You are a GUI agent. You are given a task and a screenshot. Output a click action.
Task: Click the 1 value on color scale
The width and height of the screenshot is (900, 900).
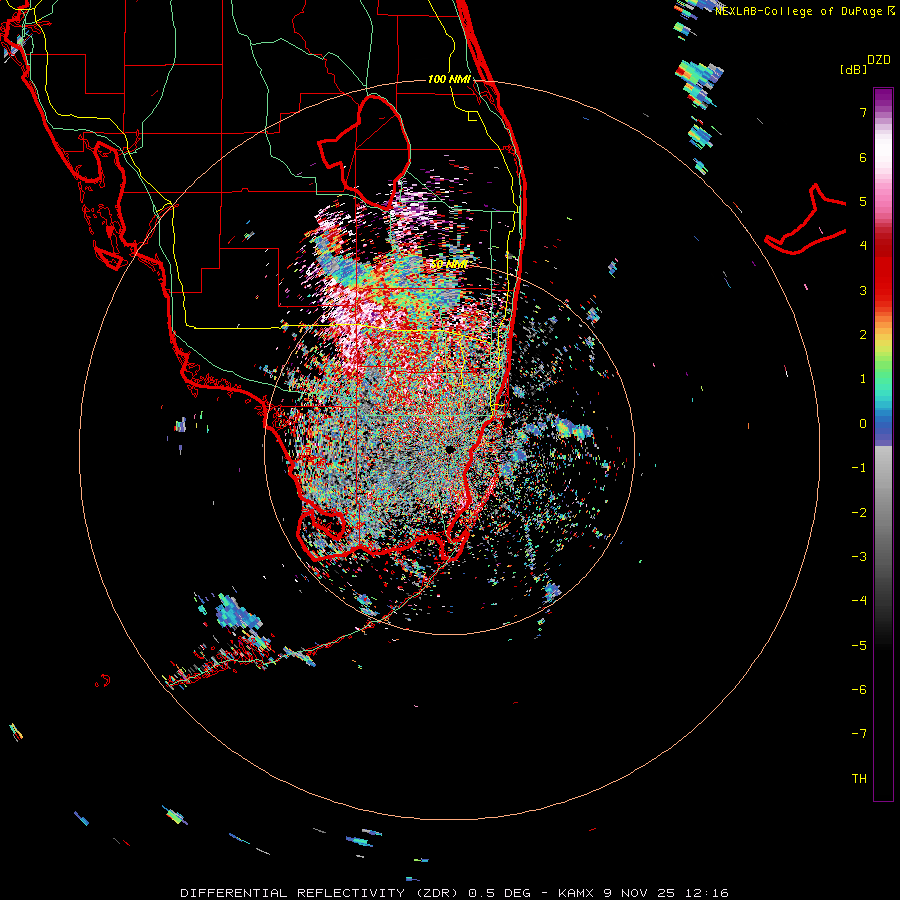[863, 379]
